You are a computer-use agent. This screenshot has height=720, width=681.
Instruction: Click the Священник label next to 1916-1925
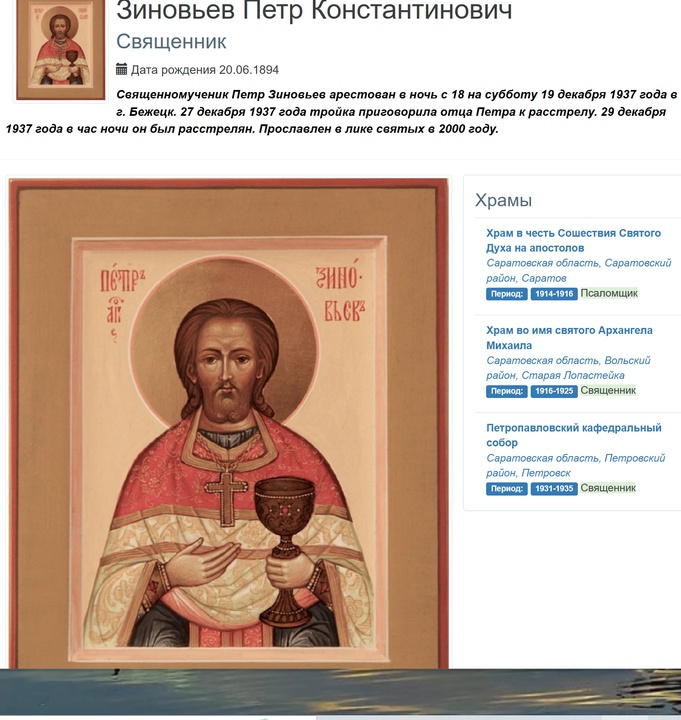point(608,390)
